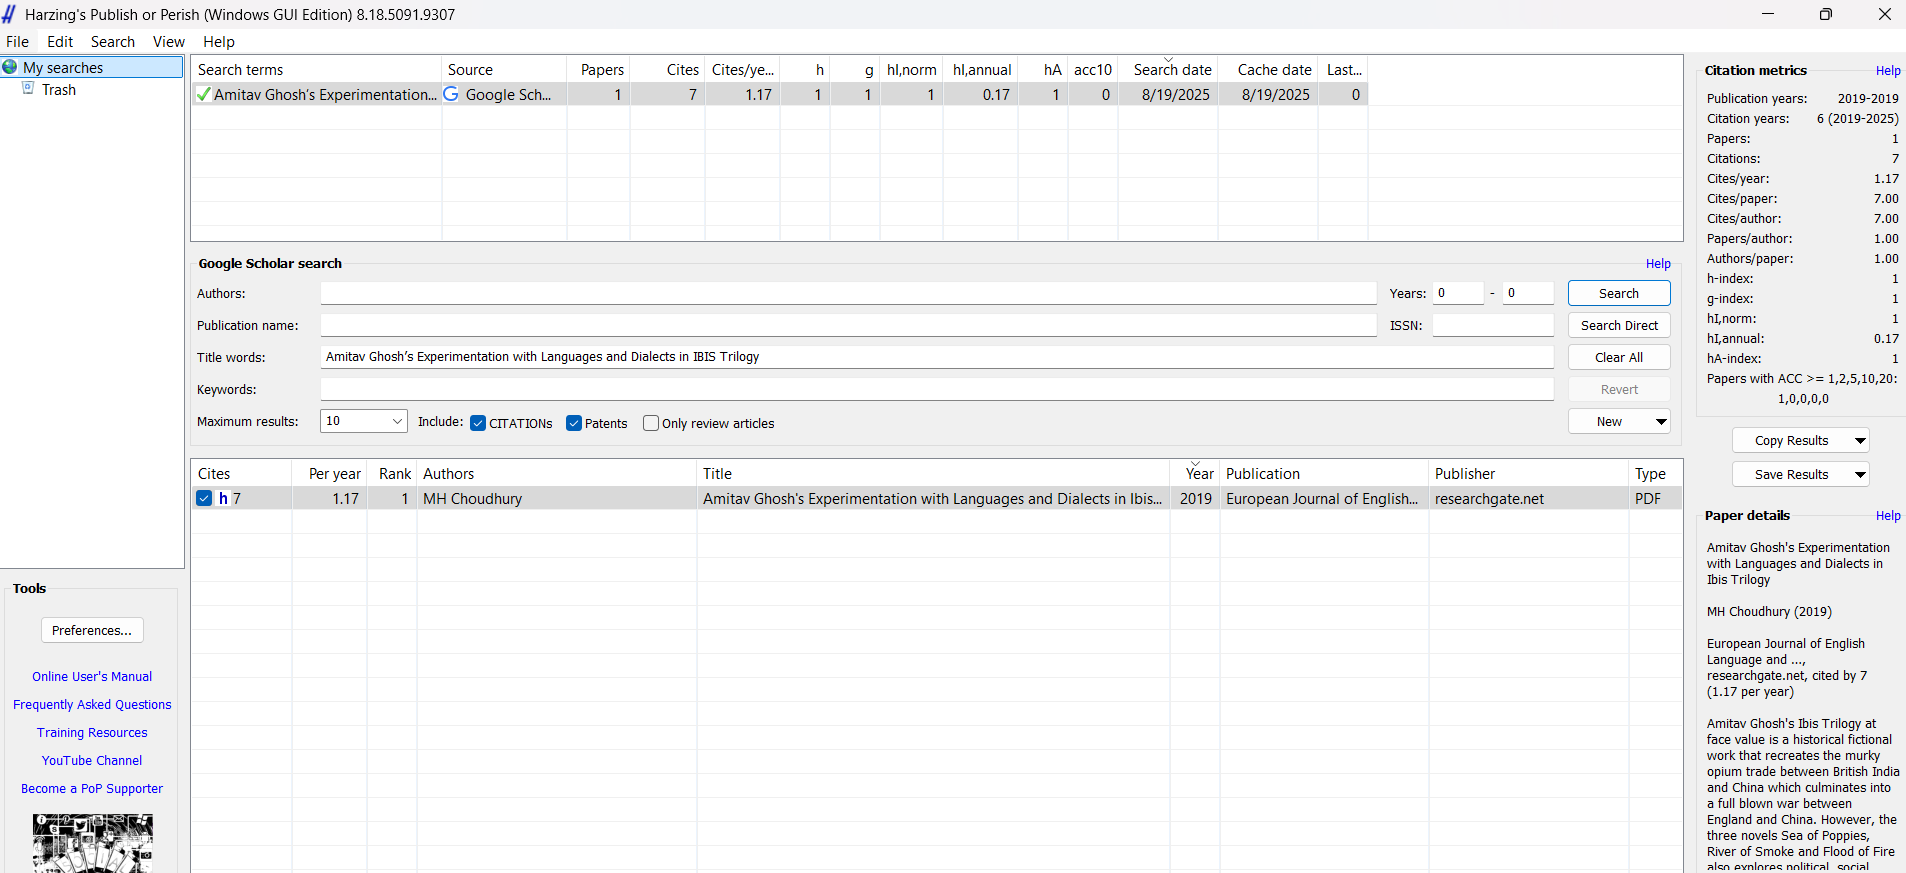Focus the ISSN input field
Image resolution: width=1906 pixels, height=873 pixels.
pyautogui.click(x=1493, y=325)
